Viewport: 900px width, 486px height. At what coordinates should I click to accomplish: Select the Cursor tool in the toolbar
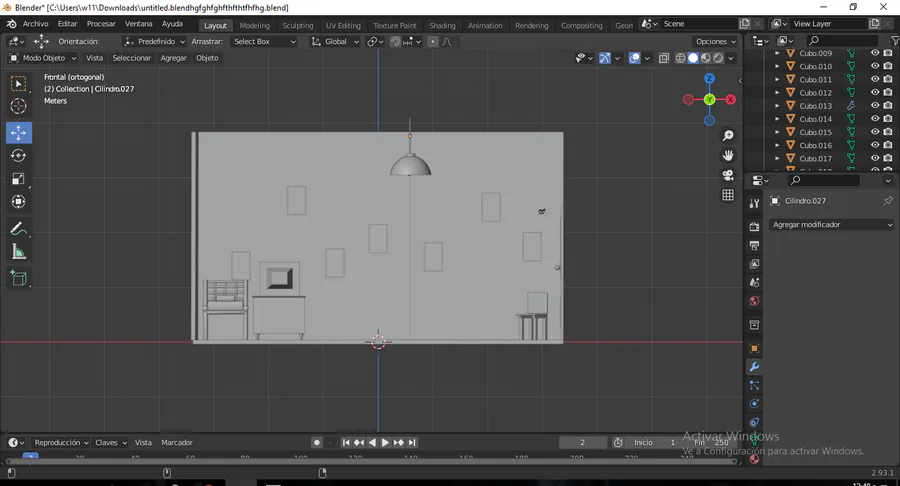point(19,107)
